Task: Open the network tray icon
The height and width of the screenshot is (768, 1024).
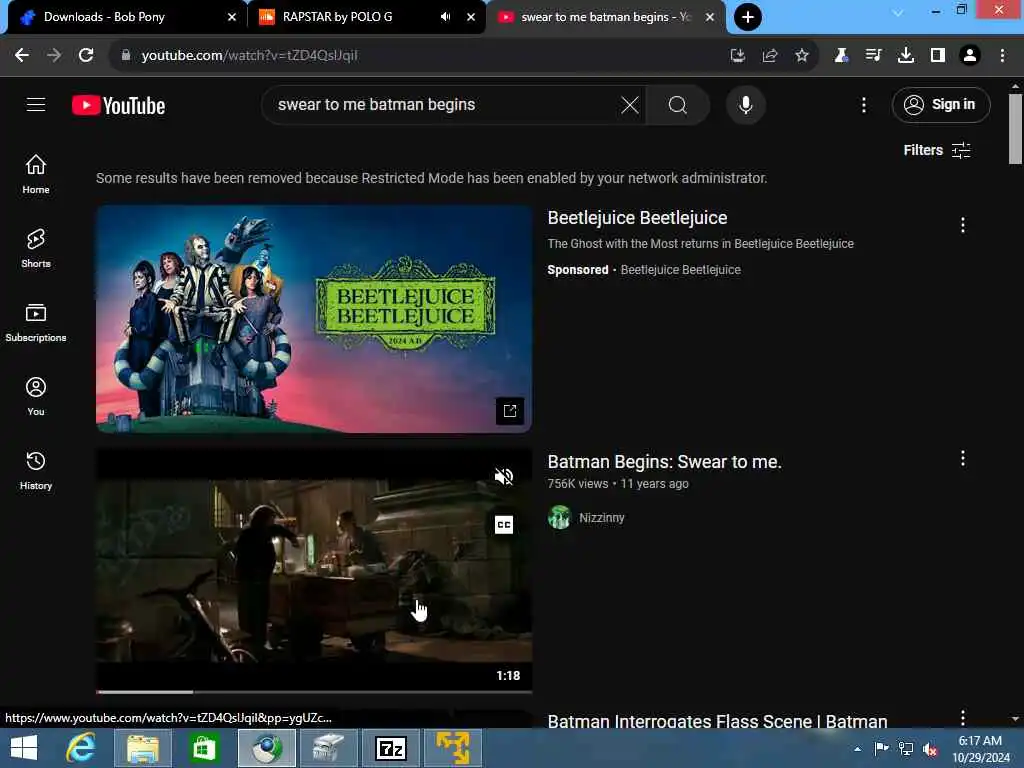Action: [x=905, y=749]
